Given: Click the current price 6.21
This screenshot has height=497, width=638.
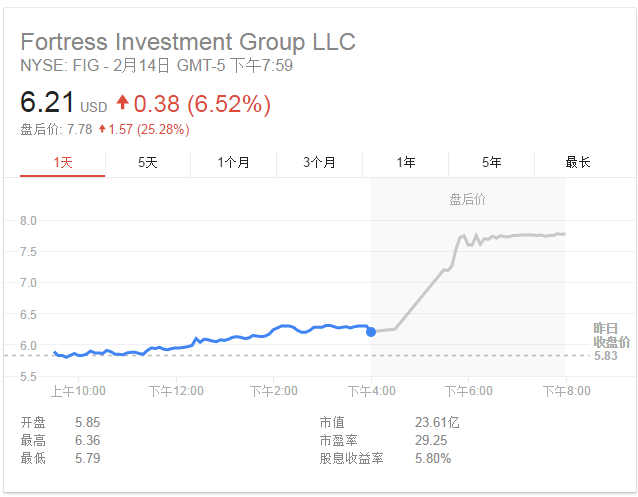Looking at the screenshot, I should [47, 103].
